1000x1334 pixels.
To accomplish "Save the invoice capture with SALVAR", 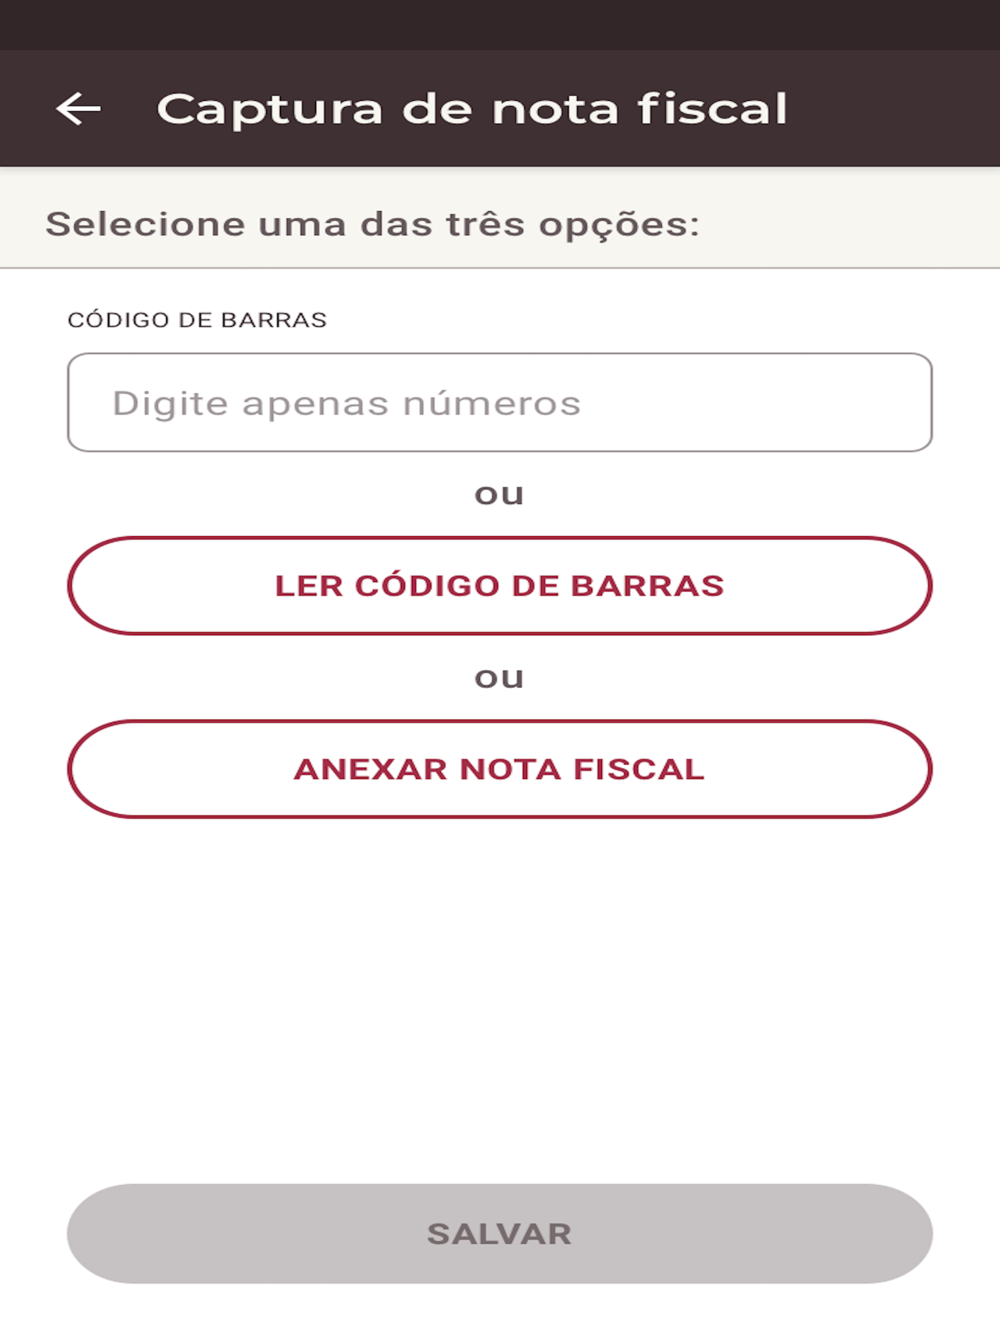I will tap(500, 1233).
